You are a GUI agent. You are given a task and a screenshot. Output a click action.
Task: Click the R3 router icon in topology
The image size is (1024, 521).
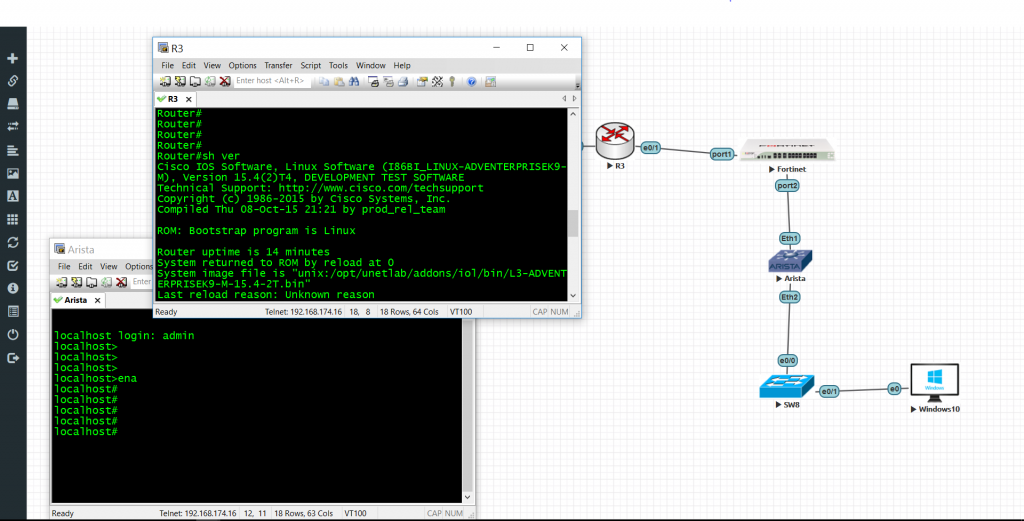point(611,141)
